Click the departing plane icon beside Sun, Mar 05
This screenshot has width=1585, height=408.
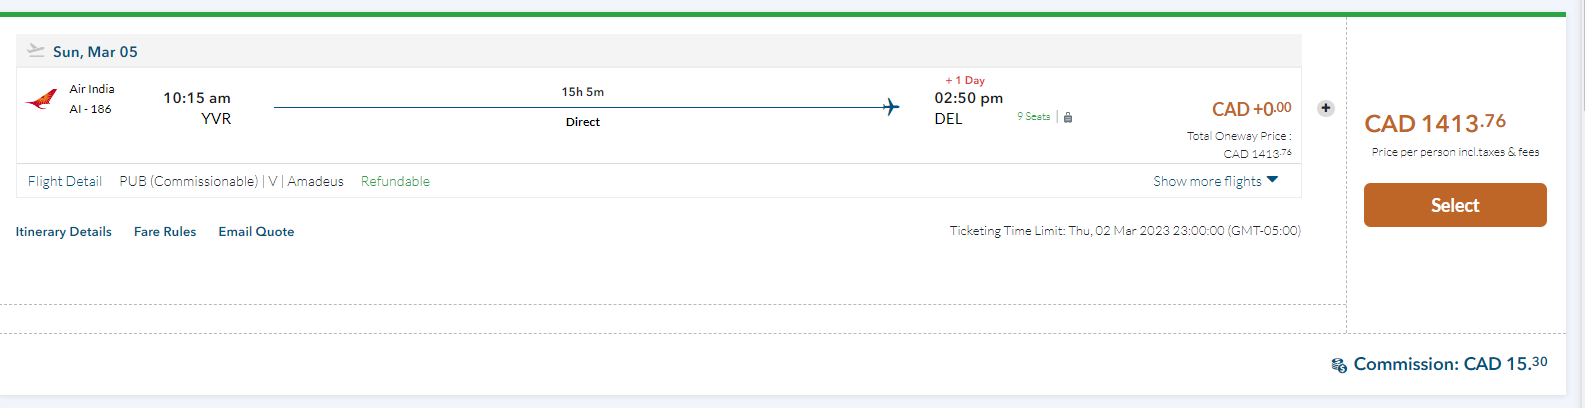tap(36, 50)
